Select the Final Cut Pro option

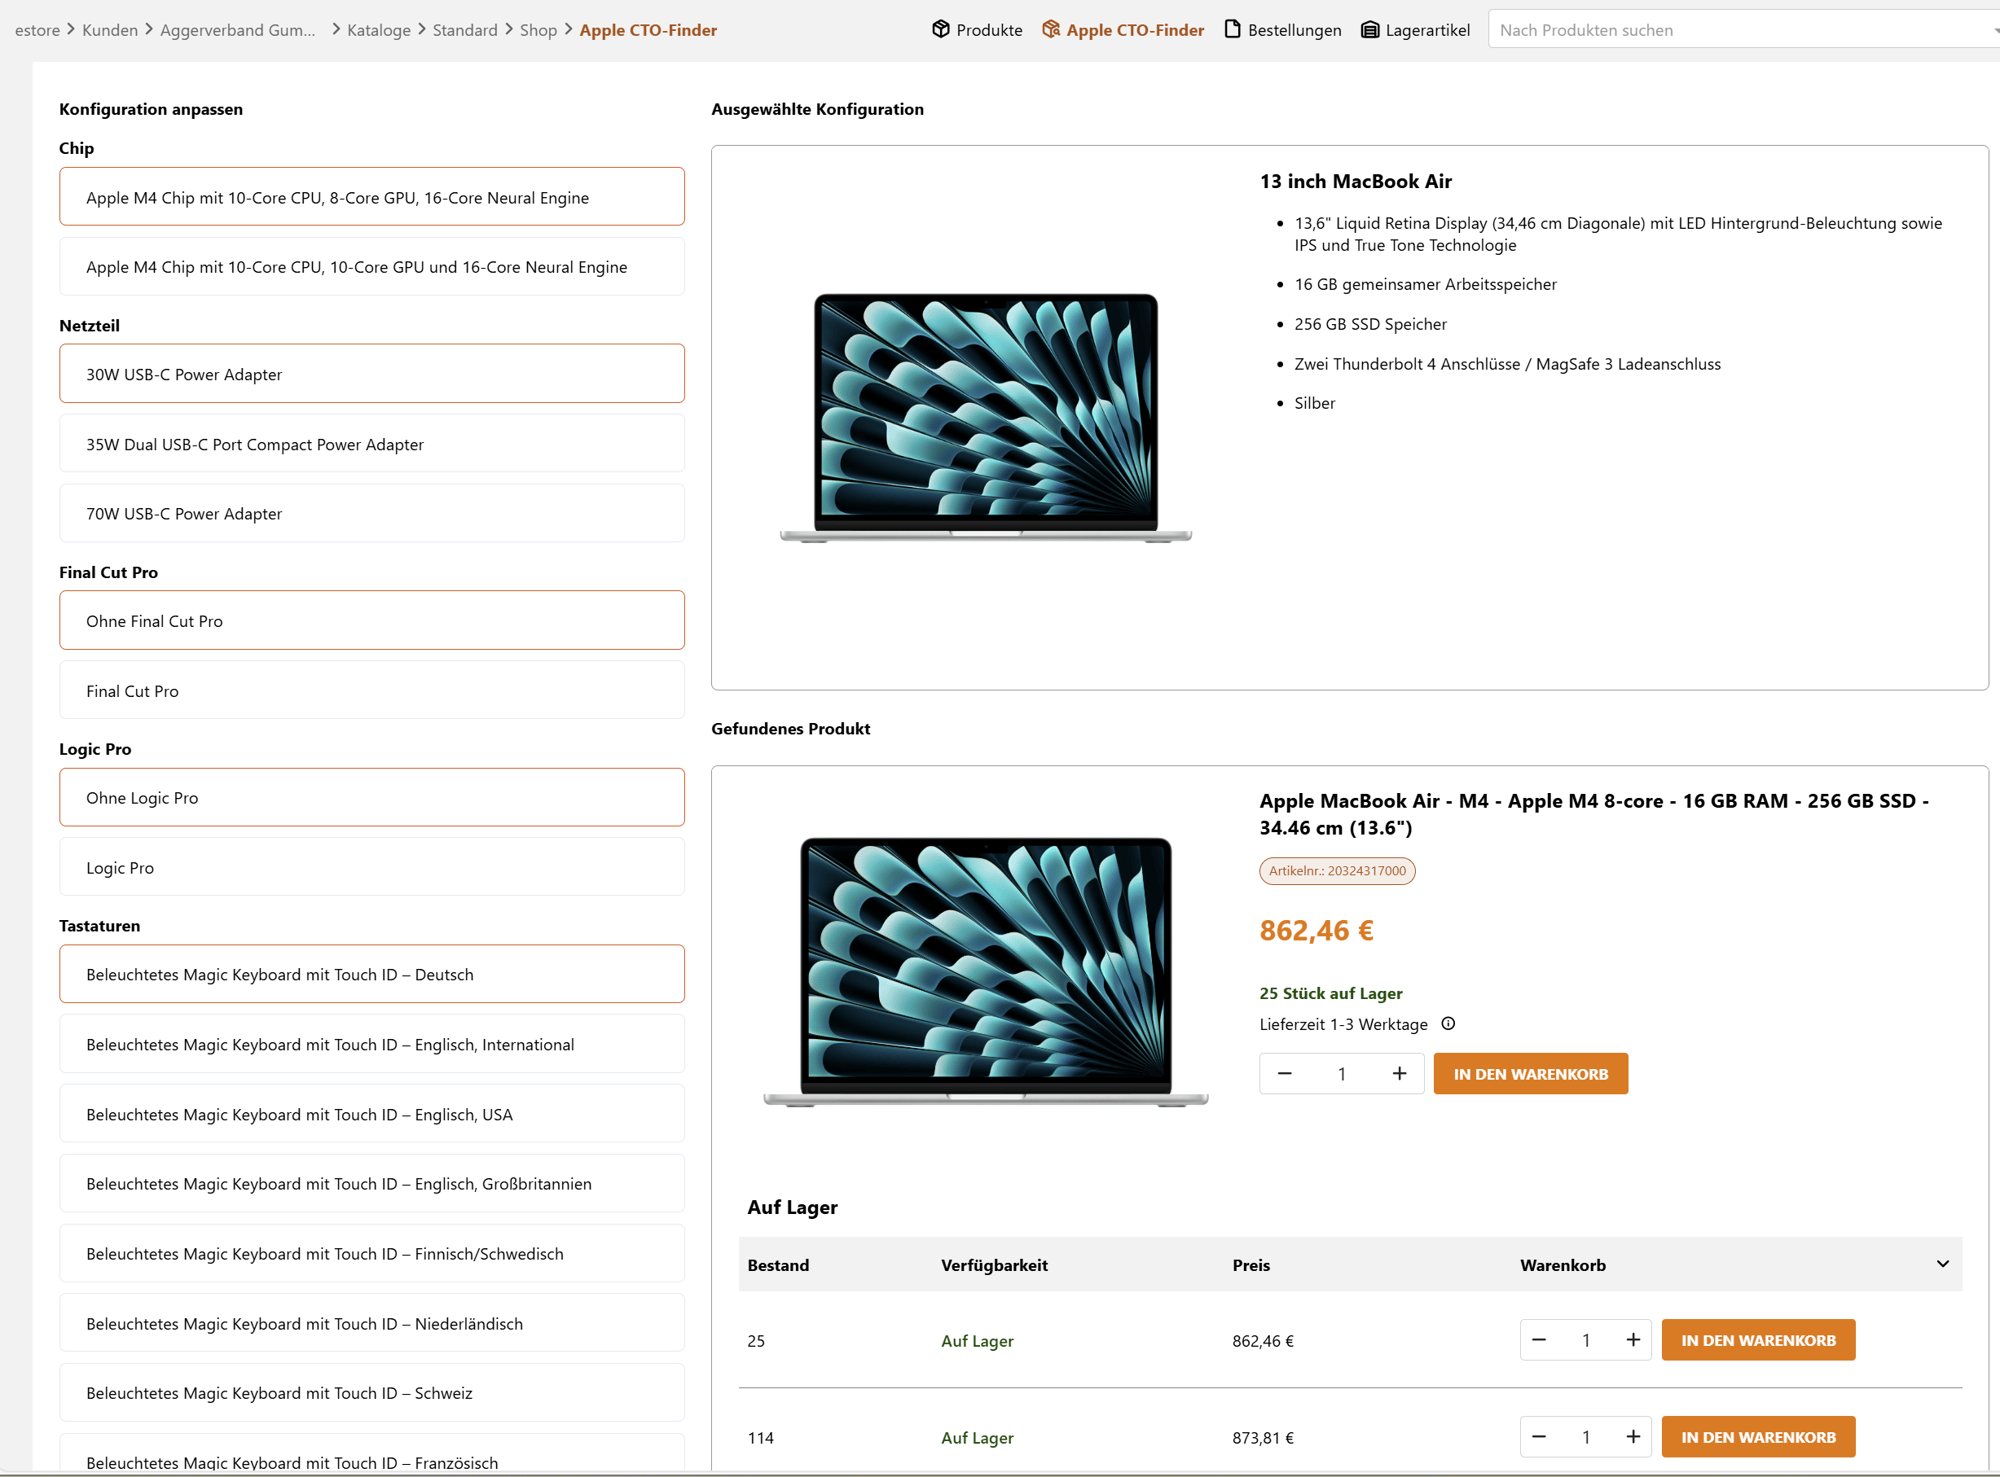371,691
